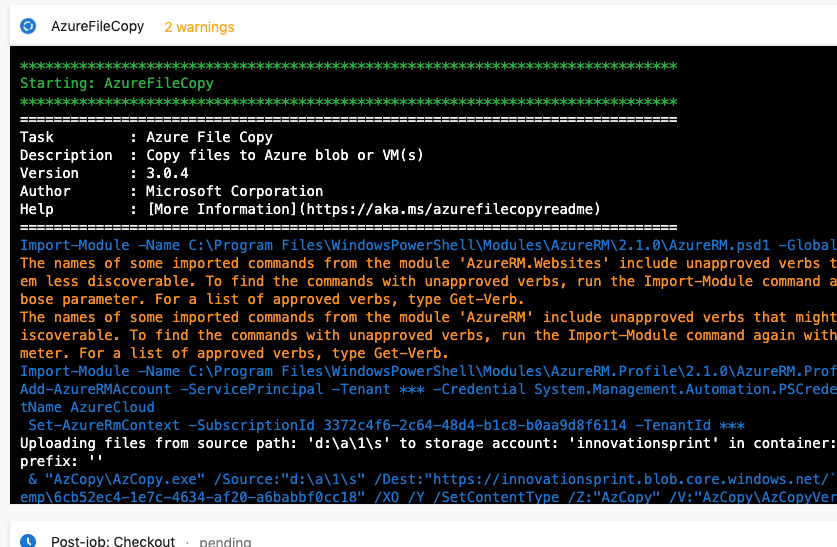Click the Post-job: Checkout pending clock icon
The image size is (837, 547).
click(x=28, y=541)
